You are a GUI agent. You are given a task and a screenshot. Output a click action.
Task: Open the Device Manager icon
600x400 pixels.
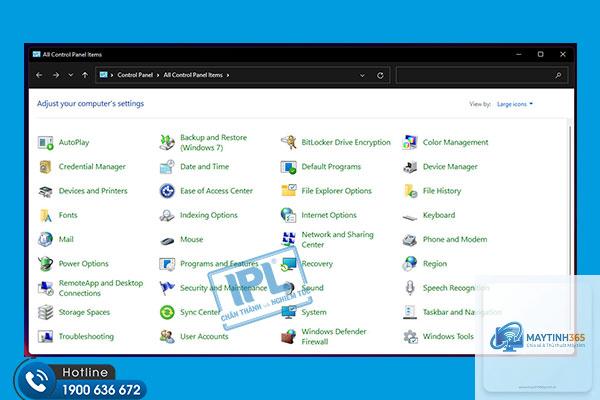(x=409, y=167)
